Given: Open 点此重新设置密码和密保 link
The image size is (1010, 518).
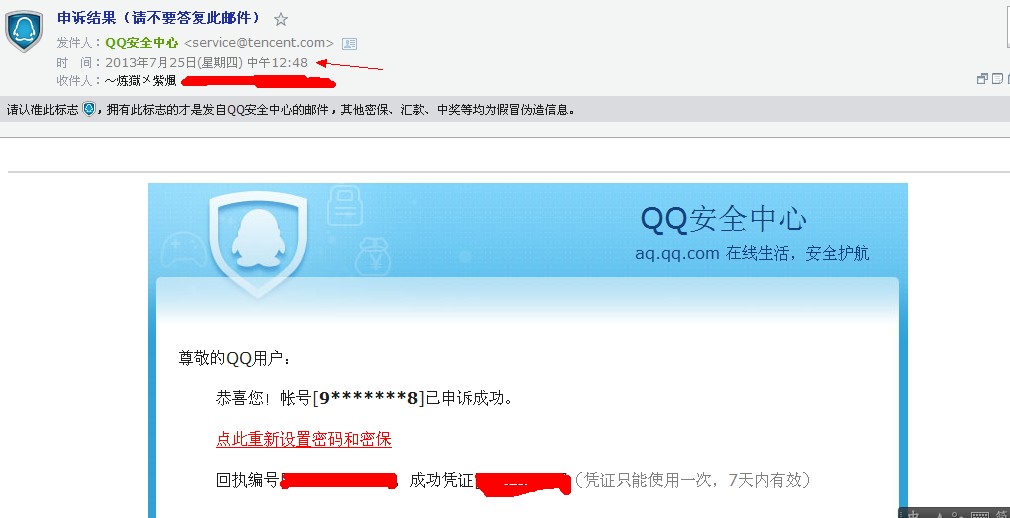Looking at the screenshot, I should (x=303, y=439).
